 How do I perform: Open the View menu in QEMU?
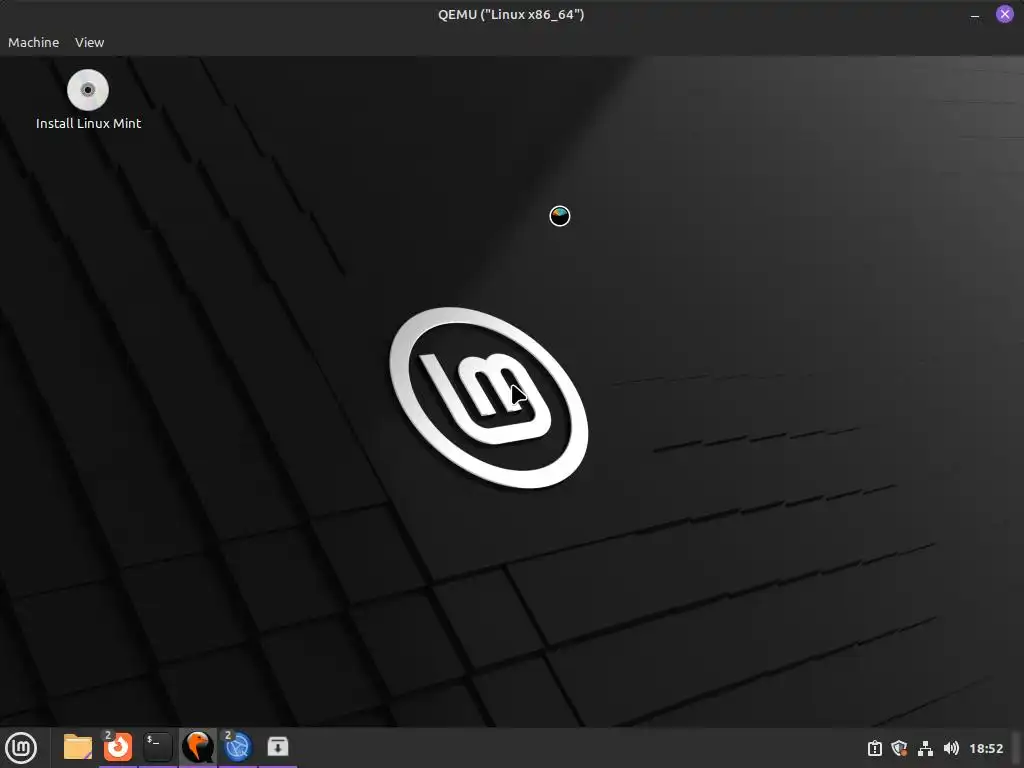tap(89, 42)
